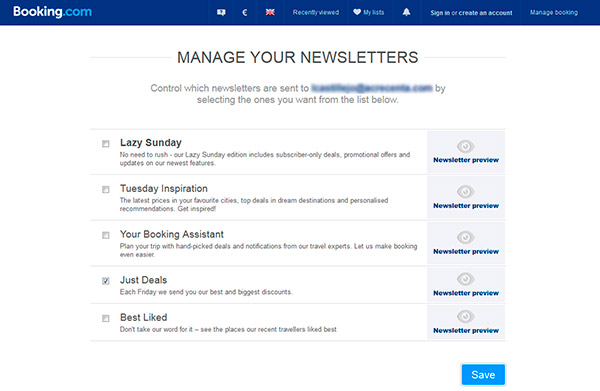Screen dimensions: 600x391
Task: Click the Save button
Action: 483,375
